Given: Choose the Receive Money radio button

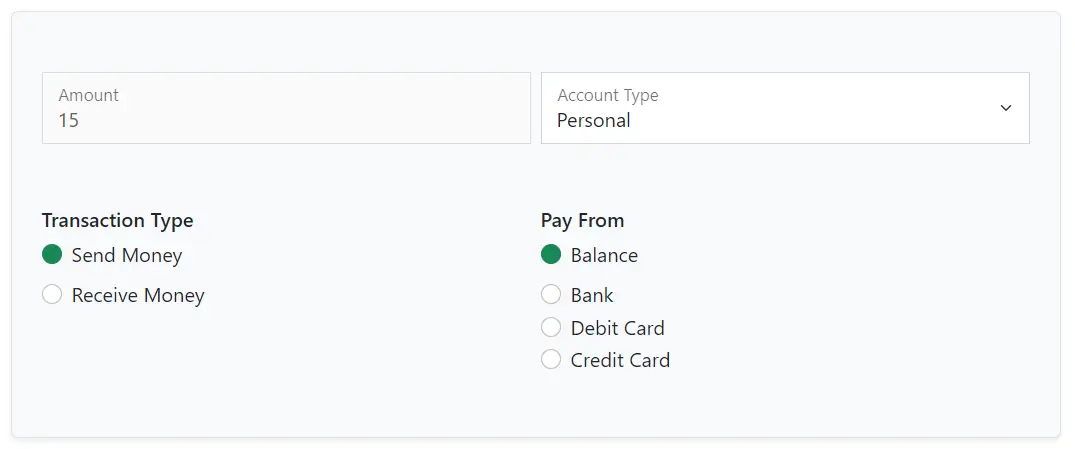Looking at the screenshot, I should 52,295.
